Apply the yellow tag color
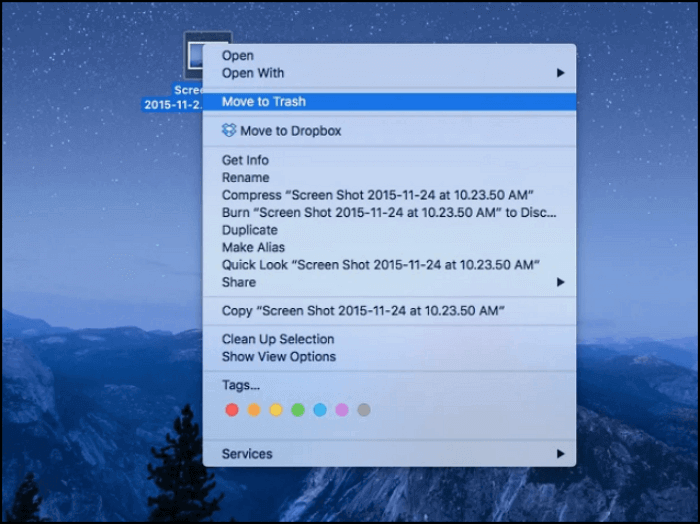The width and height of the screenshot is (700, 524). pyautogui.click(x=276, y=409)
